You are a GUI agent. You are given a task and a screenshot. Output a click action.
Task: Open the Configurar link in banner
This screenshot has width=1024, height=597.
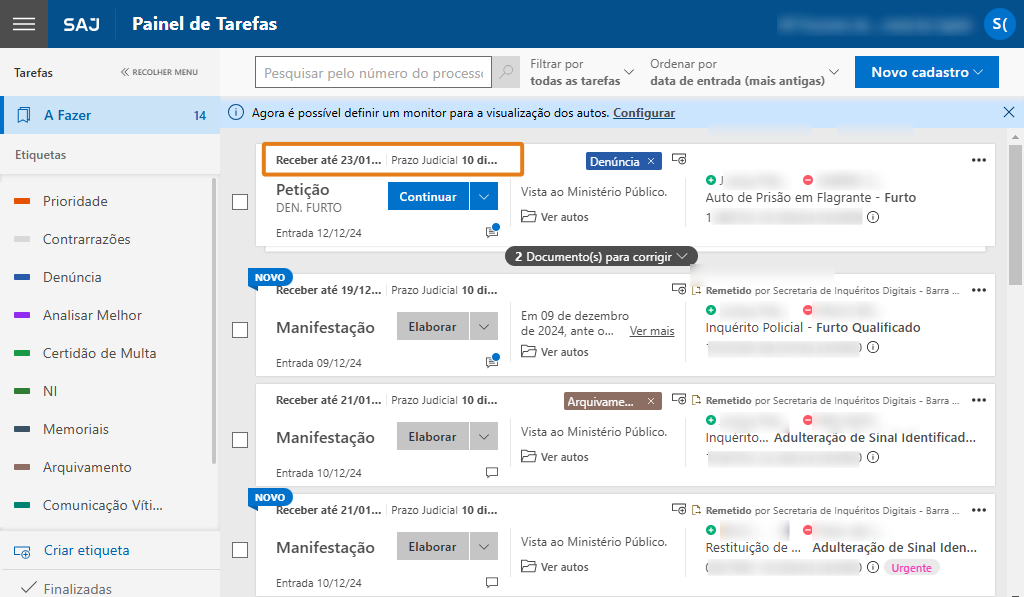coord(643,113)
